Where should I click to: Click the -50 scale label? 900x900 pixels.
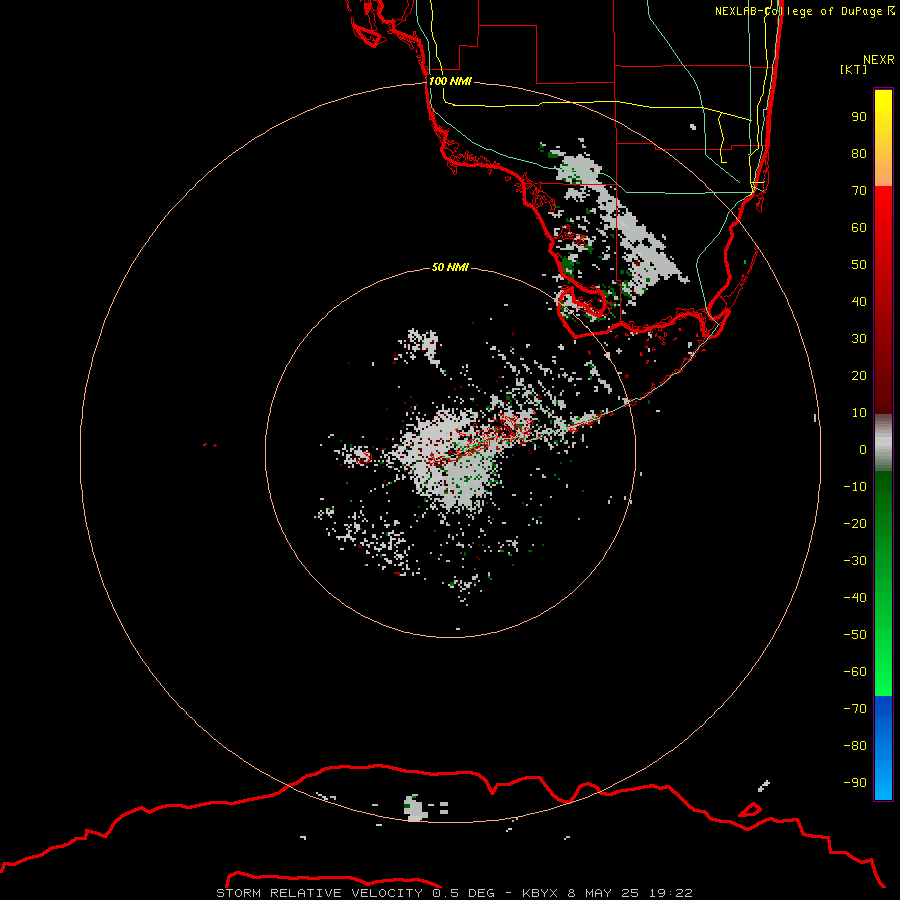(855, 635)
